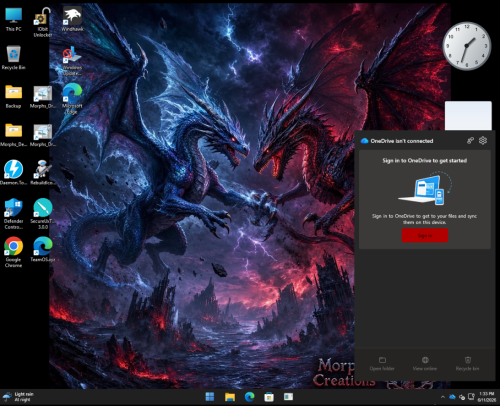Select the Microsoft Edge desktop shortcut
This screenshot has width=500, height=406.
pos(72,99)
